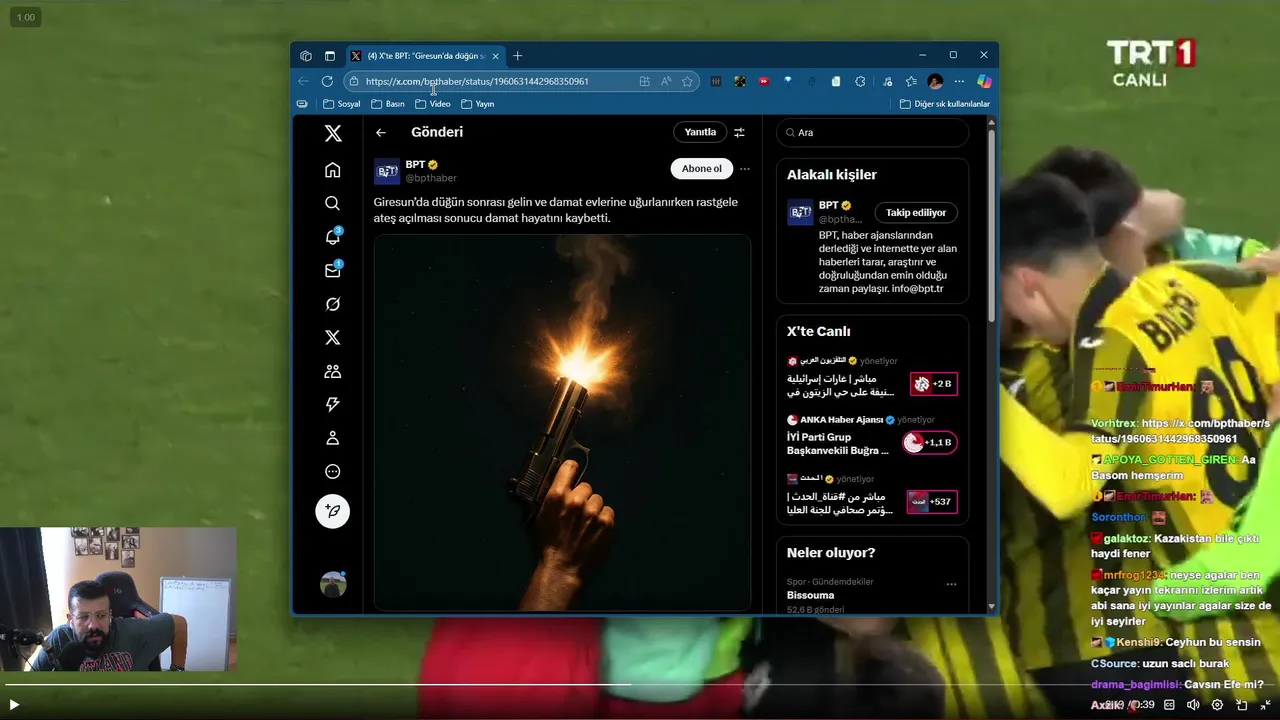Screen dimensions: 1280x720
Task: Click the Abone ol button
Action: tap(701, 169)
